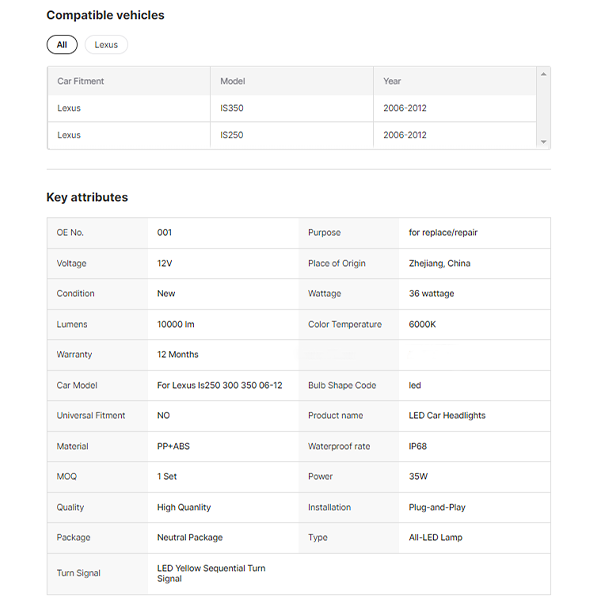The width and height of the screenshot is (600, 600).
Task: Filter compatible vehicles by Lexus pill
Action: [106, 45]
